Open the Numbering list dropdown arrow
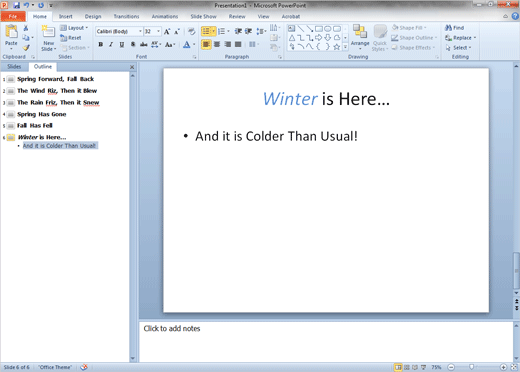This screenshot has width=520, height=372. [228, 31]
